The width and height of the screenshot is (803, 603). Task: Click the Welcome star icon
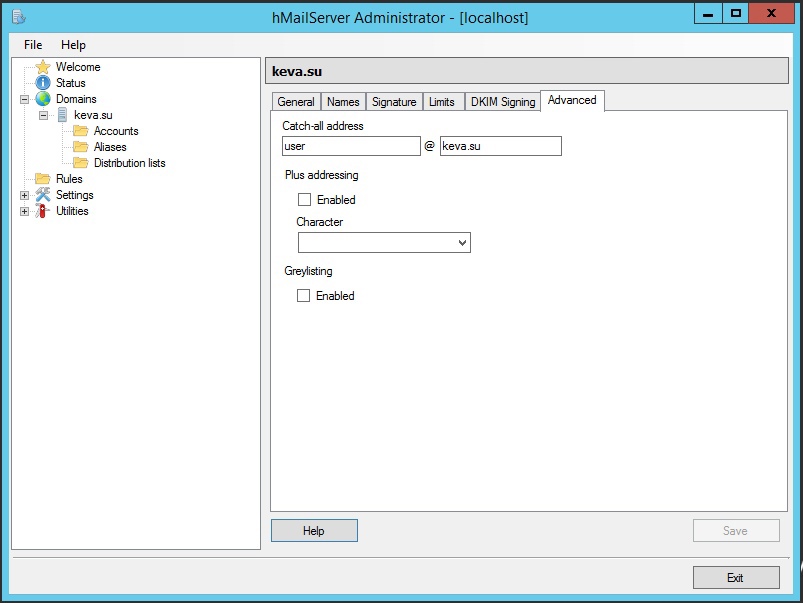[43, 67]
